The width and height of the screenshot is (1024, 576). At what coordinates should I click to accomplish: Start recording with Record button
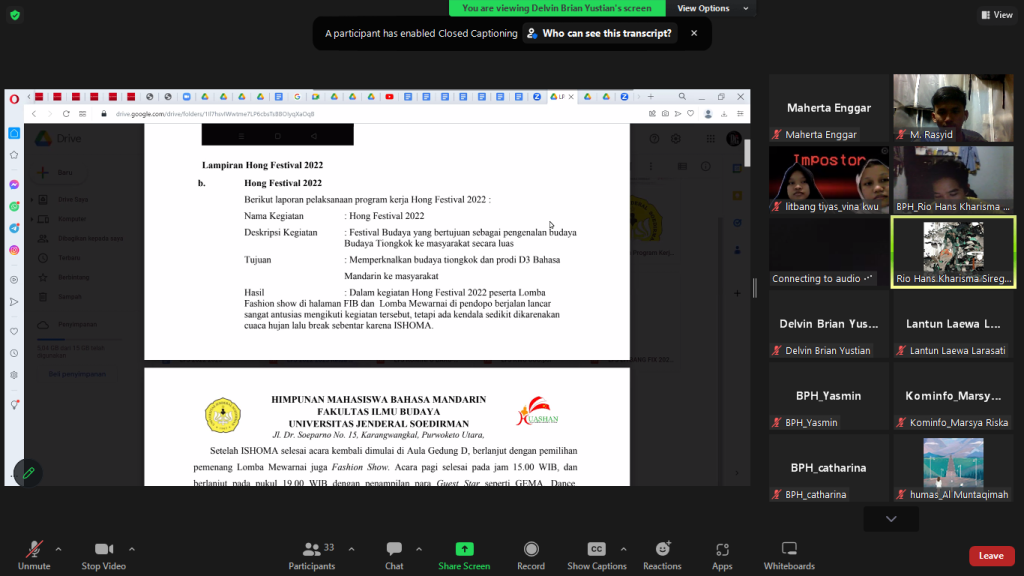point(531,556)
